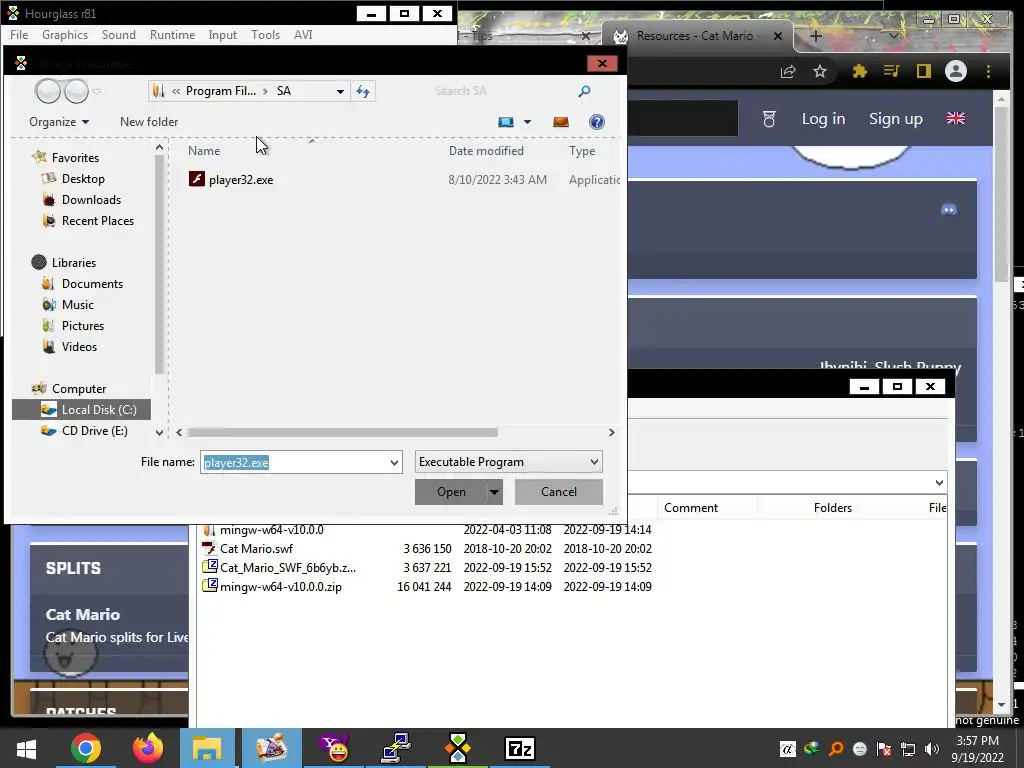Screen dimensions: 1024x768
Task: Select Computer in the navigation pane
Action: click(79, 389)
